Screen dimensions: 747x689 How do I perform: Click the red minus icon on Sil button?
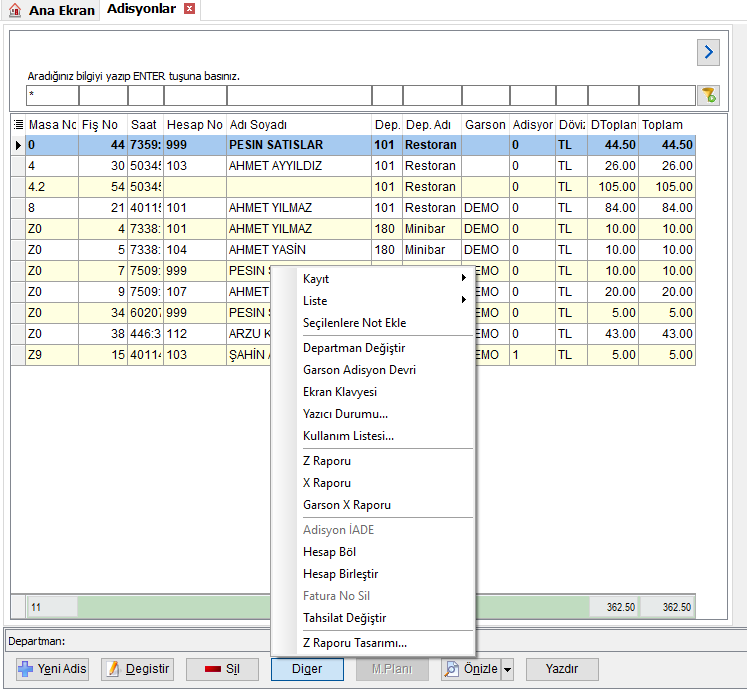(x=212, y=669)
